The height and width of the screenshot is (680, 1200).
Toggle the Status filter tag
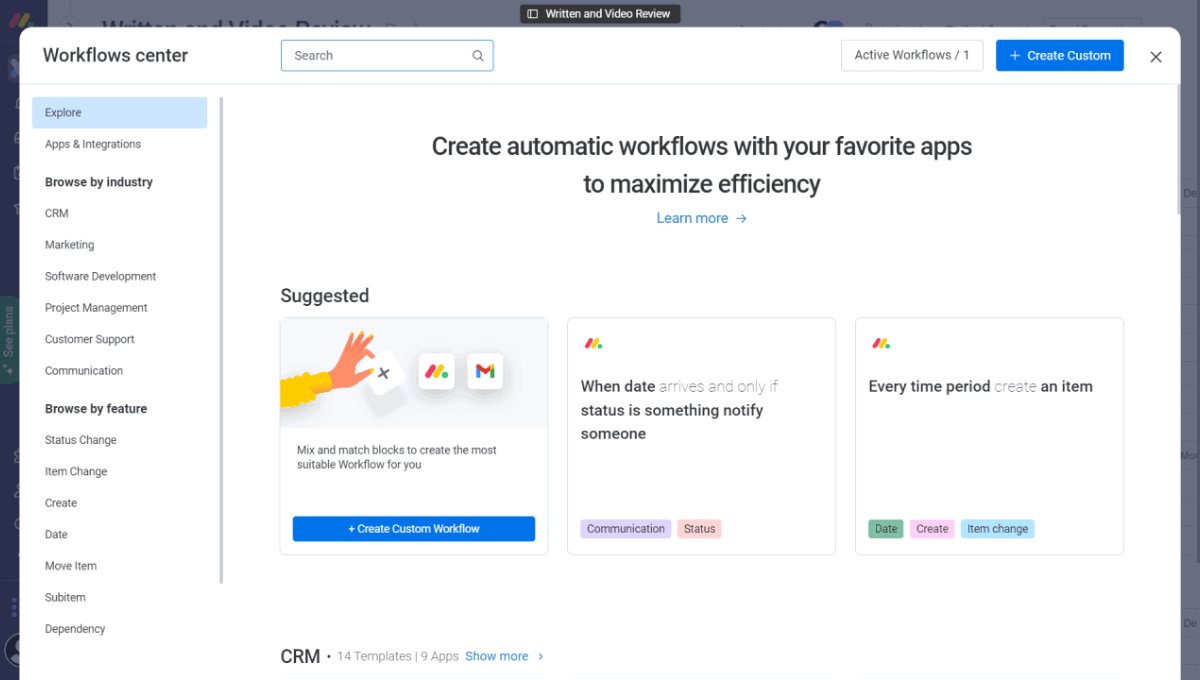699,528
